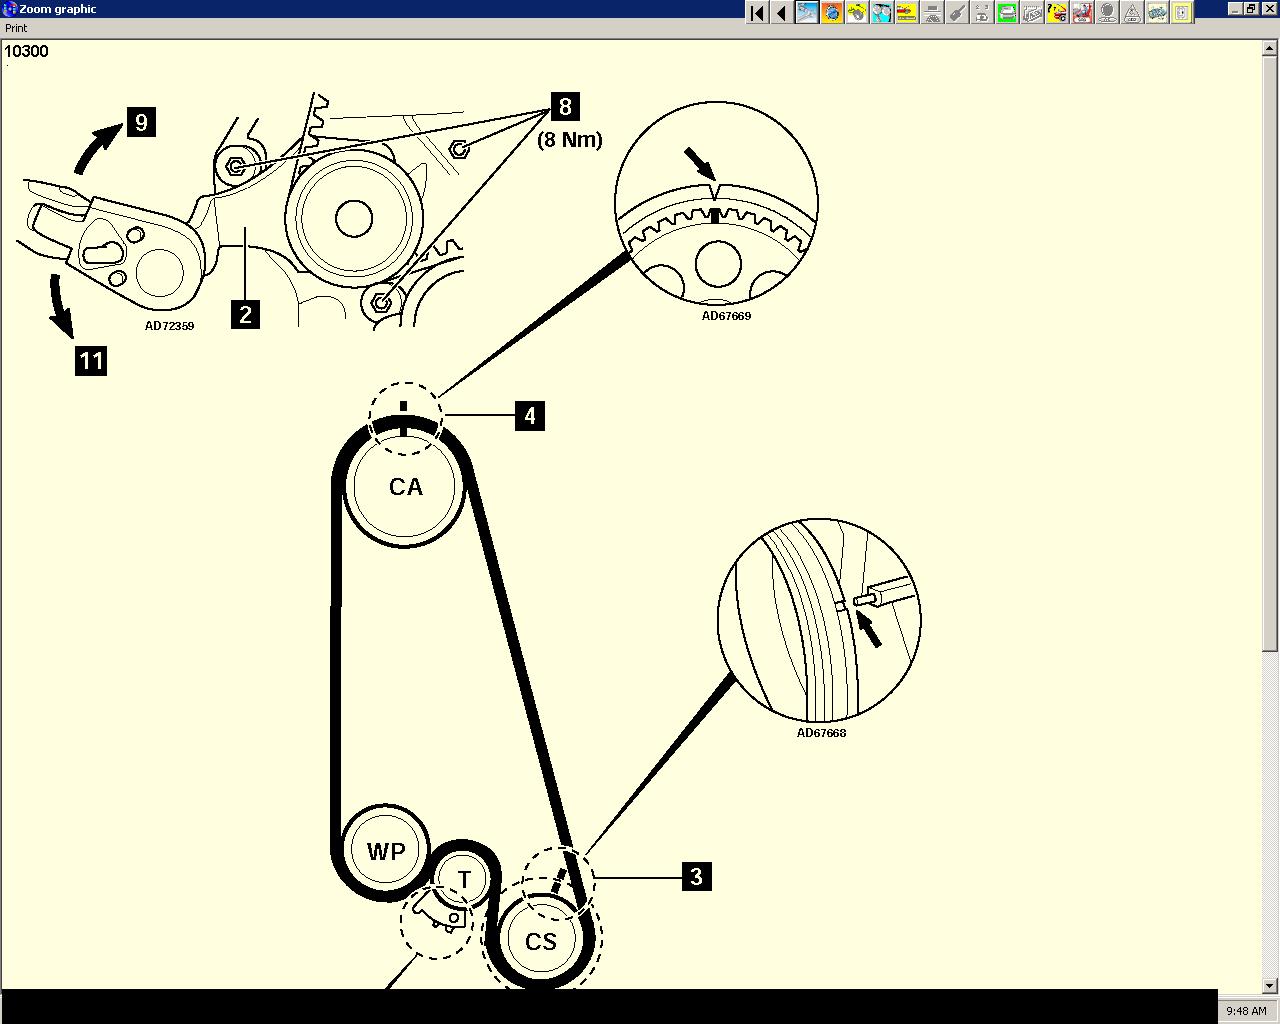The image size is (1280, 1024).
Task: Click the vehicle on lift icon
Action: point(932,12)
